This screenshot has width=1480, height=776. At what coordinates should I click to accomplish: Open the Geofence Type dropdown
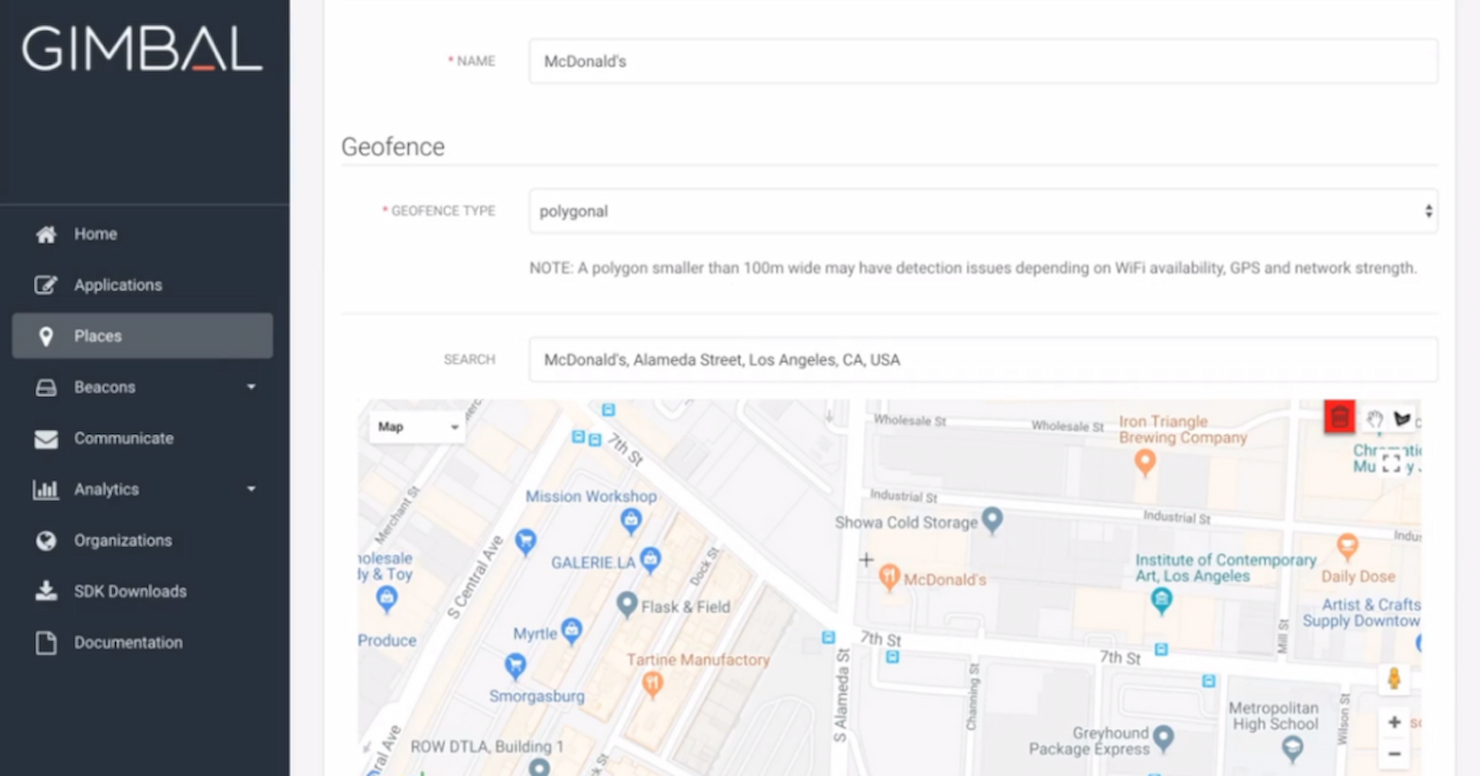pyautogui.click(x=982, y=211)
